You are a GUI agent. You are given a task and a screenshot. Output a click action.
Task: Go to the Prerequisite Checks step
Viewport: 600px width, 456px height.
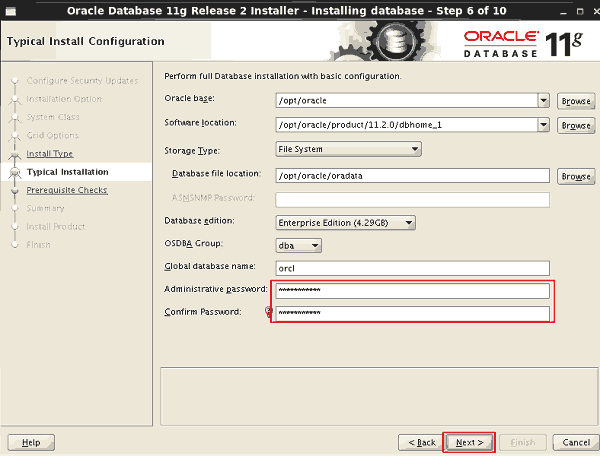(67, 190)
